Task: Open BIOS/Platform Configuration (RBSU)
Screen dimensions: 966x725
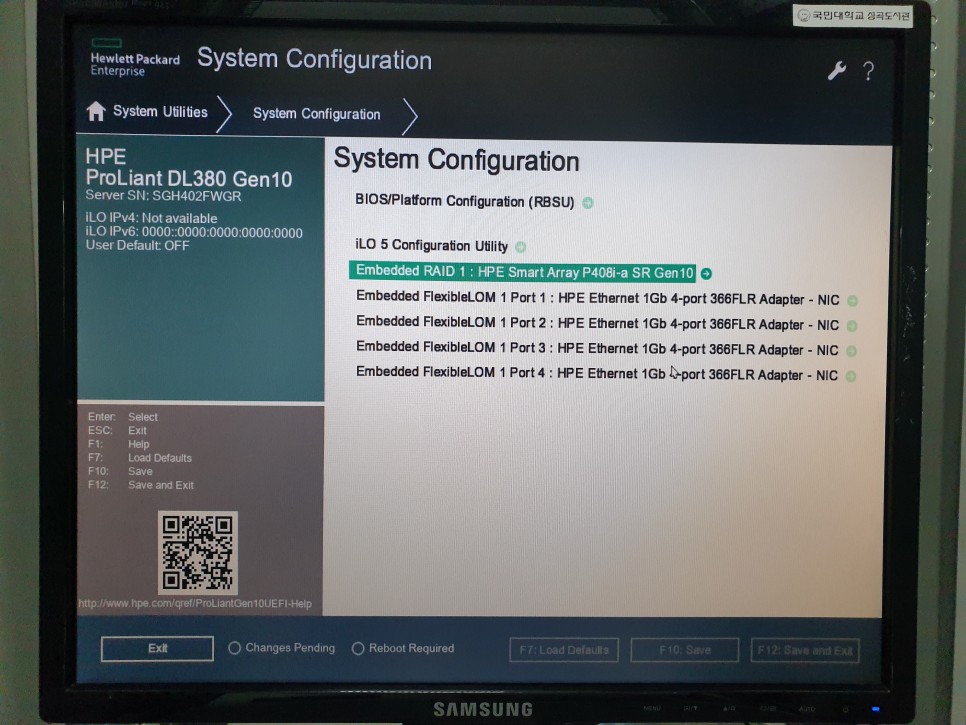Action: 465,201
